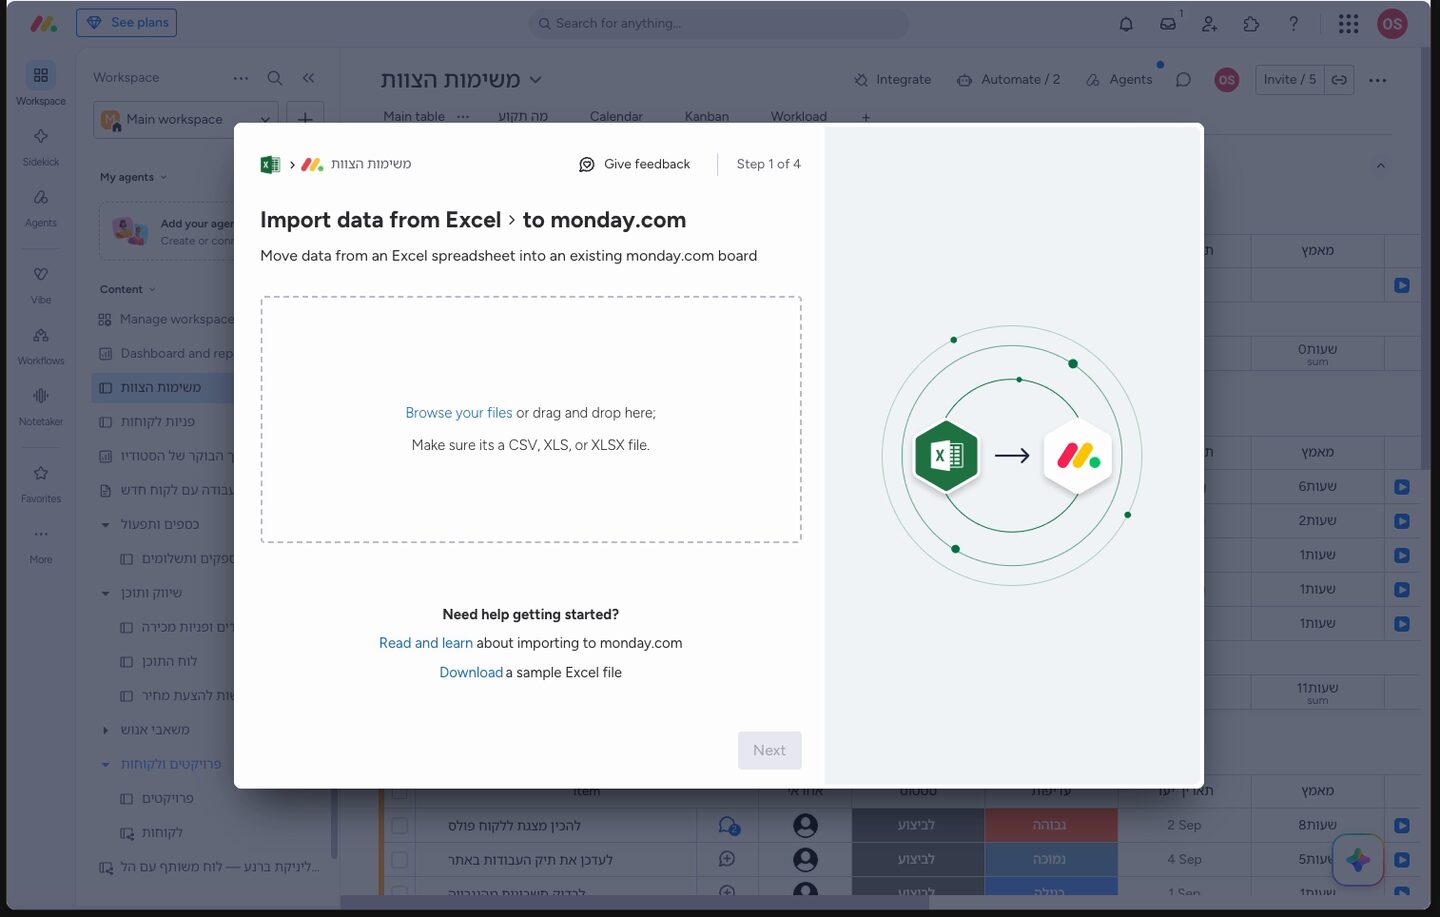
Task: Click the Search for anything field
Action: pos(718,23)
